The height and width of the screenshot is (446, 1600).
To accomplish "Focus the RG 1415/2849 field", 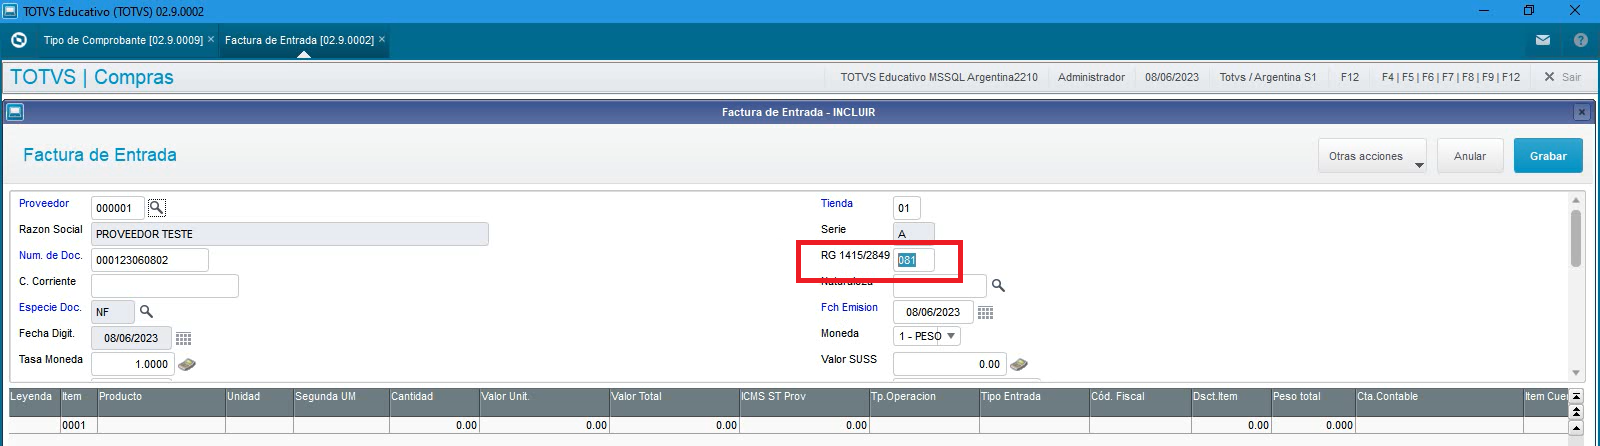I will 914,260.
